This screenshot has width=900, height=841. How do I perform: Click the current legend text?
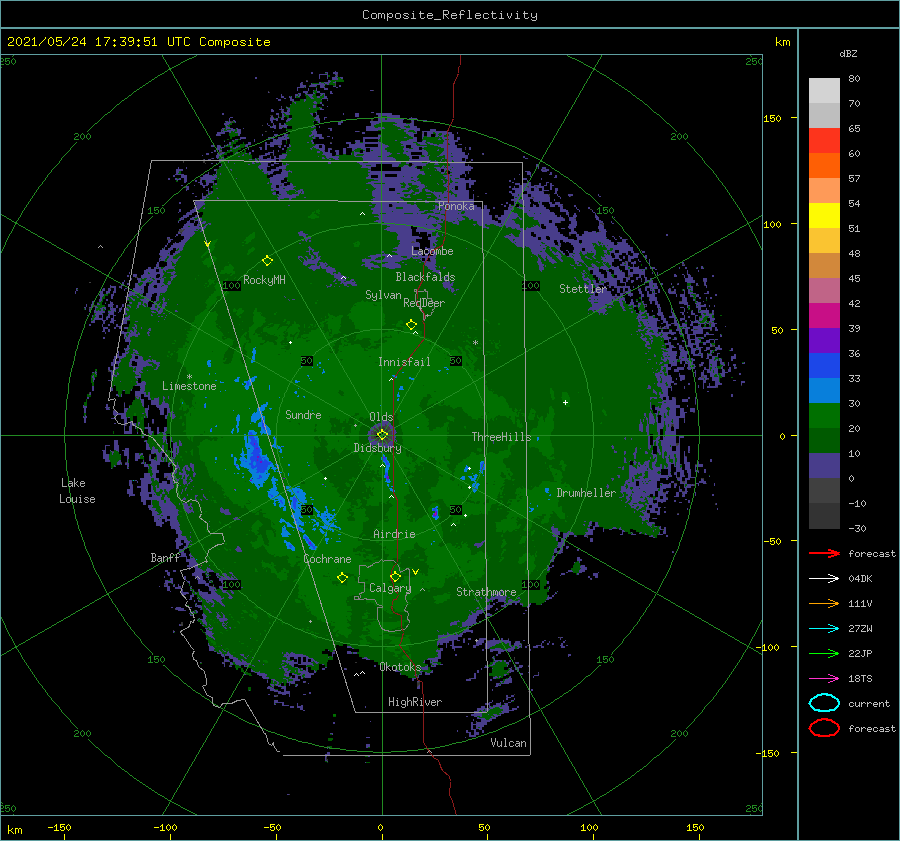869,703
